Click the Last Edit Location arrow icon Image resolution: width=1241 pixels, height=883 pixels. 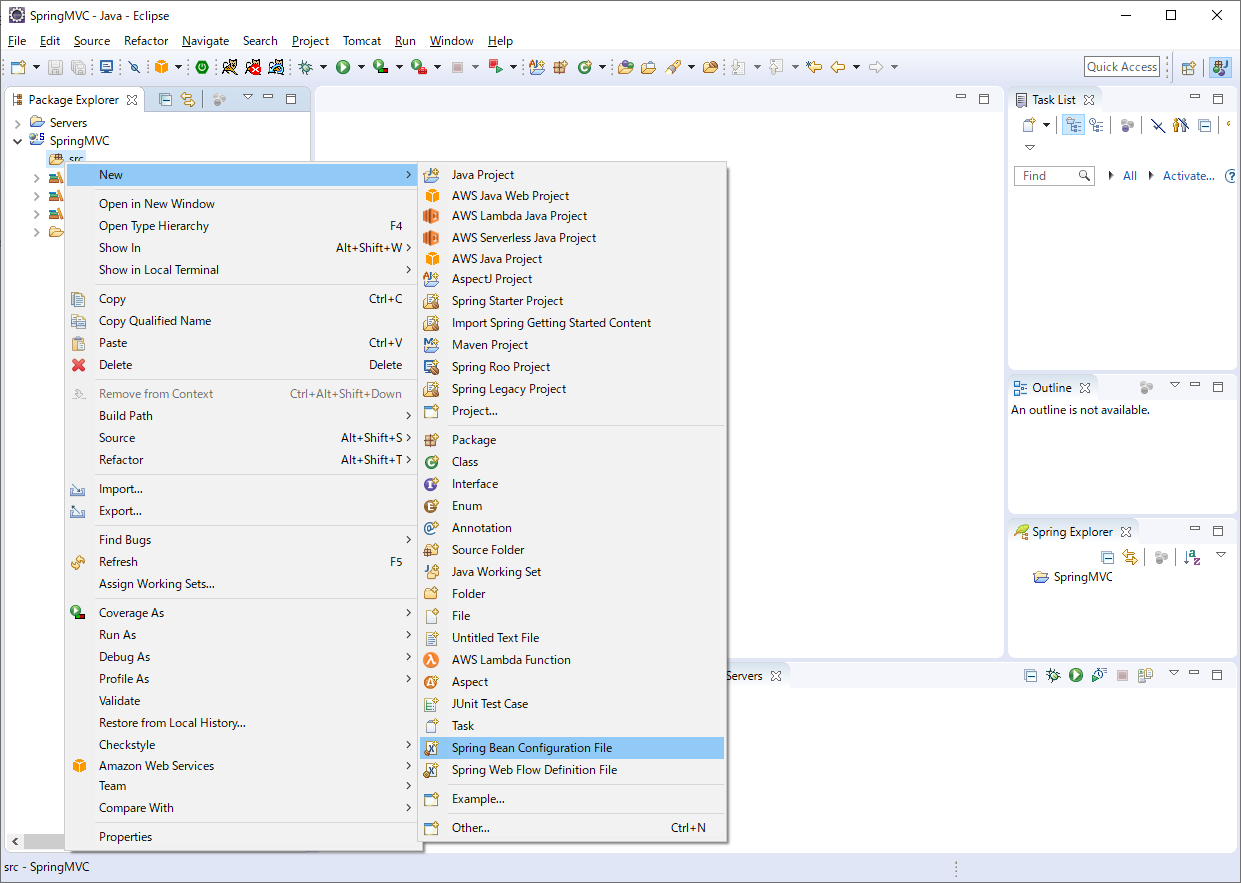[814, 67]
